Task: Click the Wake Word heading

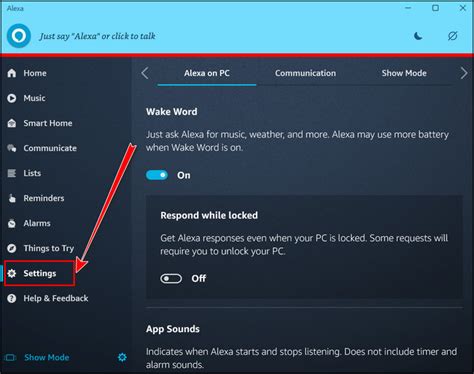Action: (171, 112)
